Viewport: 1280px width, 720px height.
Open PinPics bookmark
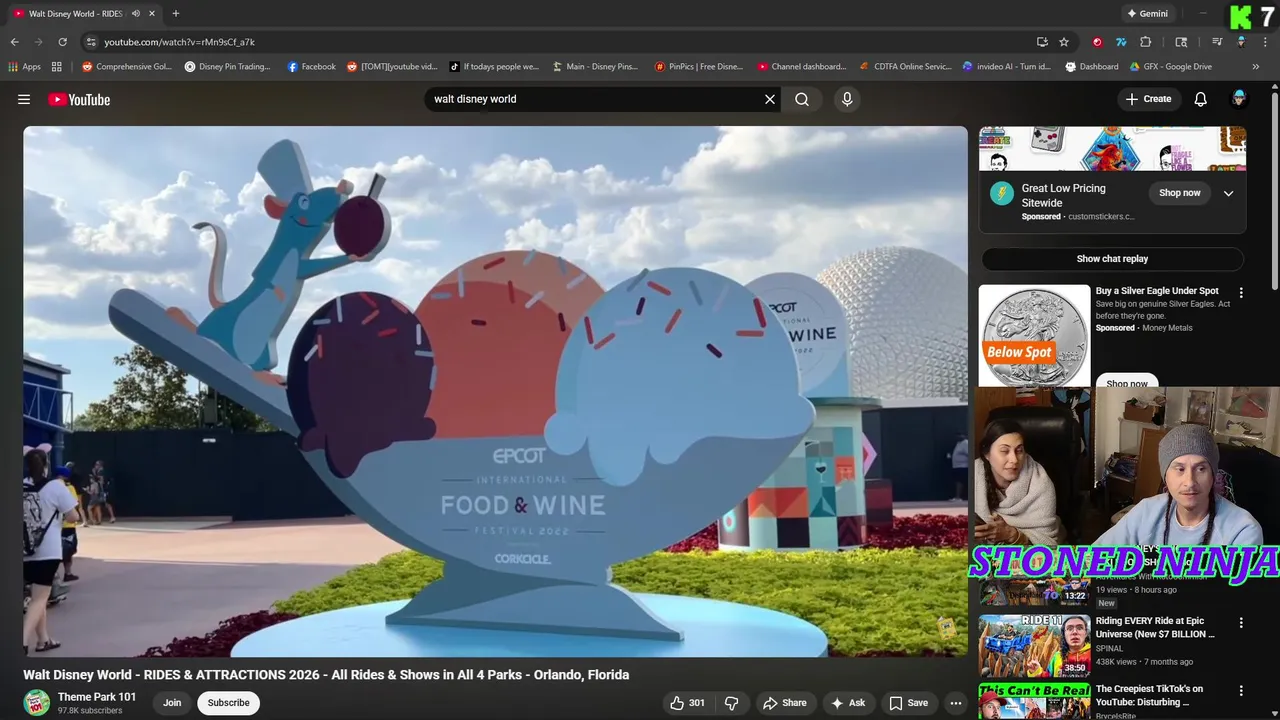[699, 67]
